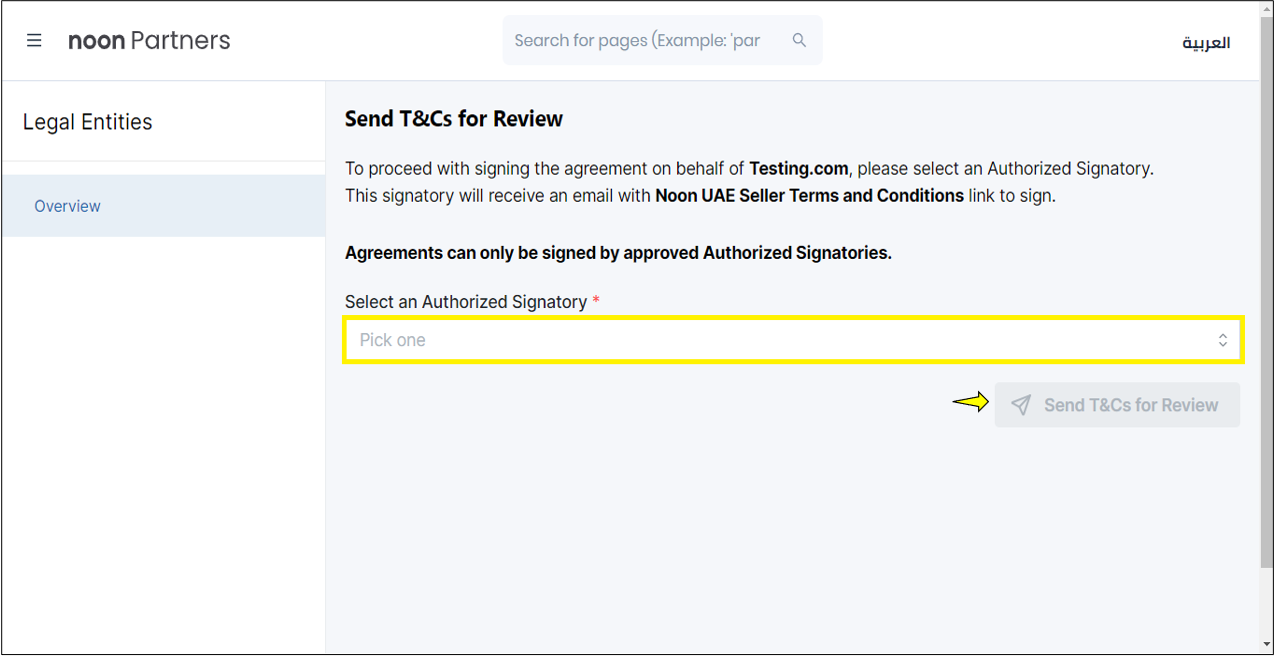Focus the Search for pages field

pyautogui.click(x=640, y=41)
